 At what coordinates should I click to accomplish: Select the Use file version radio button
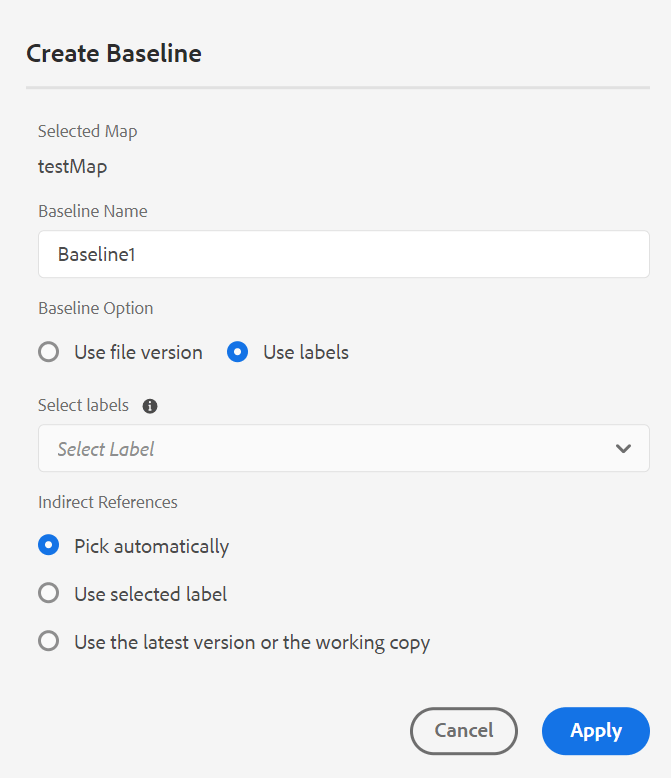click(x=48, y=352)
